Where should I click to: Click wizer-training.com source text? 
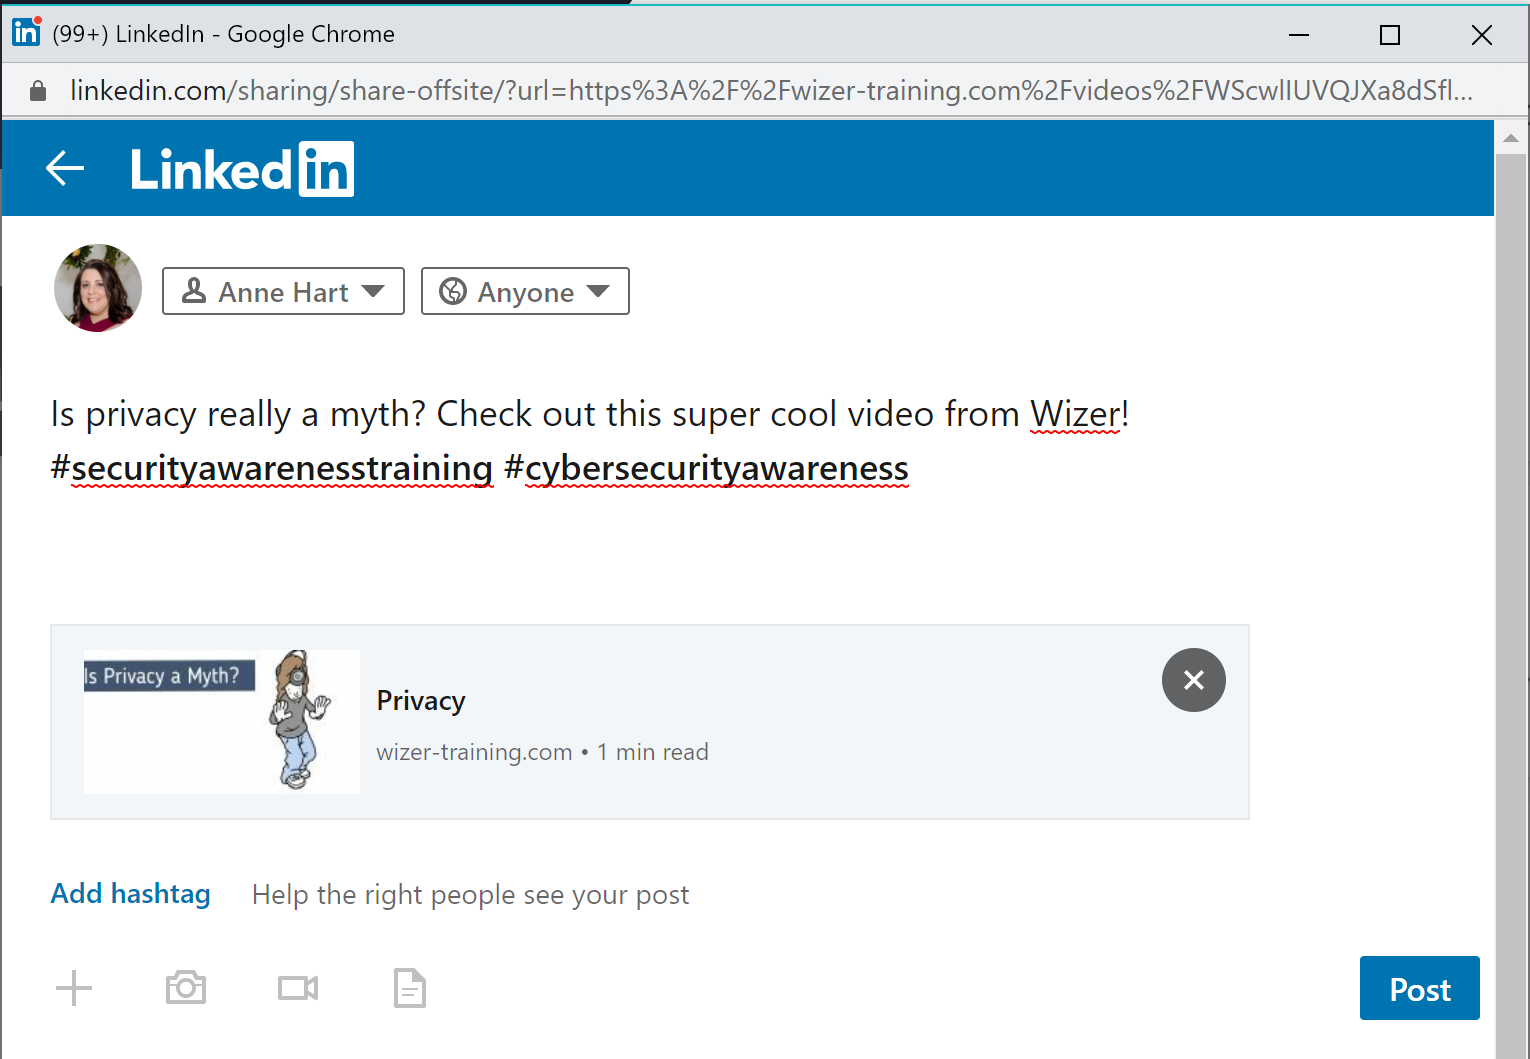click(474, 752)
